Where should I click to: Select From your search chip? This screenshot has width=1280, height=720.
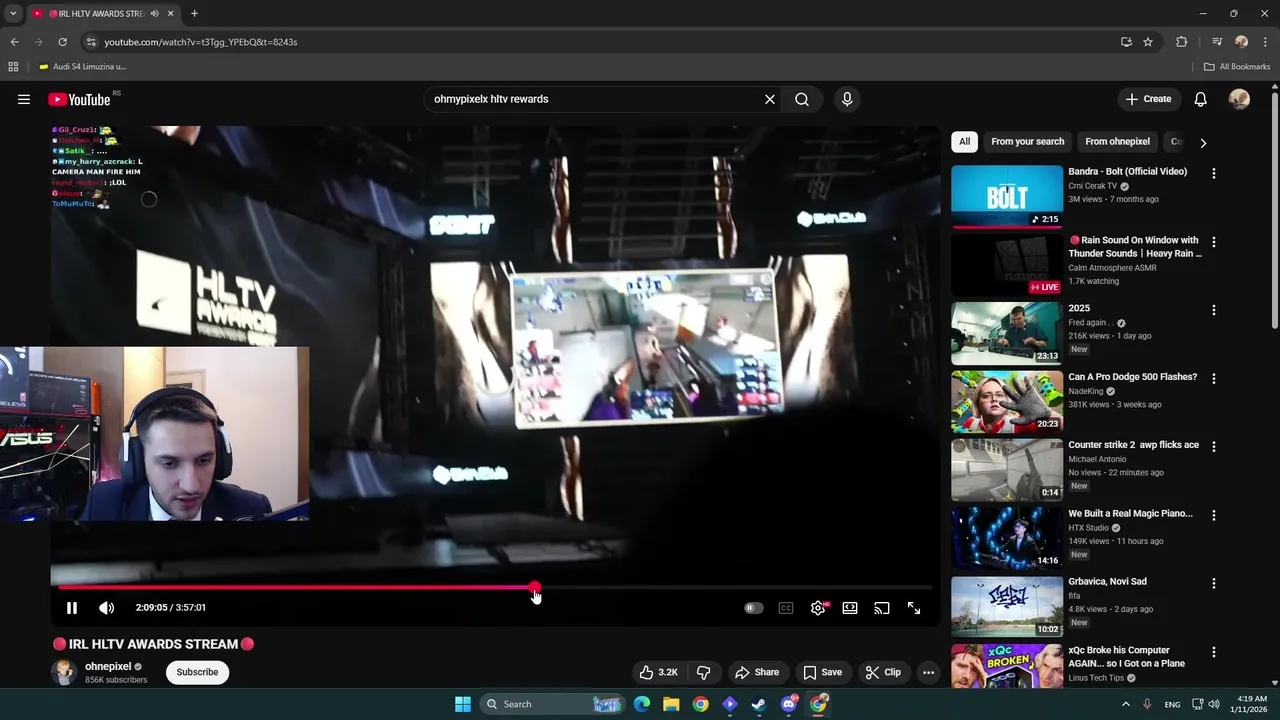pos(1027,142)
